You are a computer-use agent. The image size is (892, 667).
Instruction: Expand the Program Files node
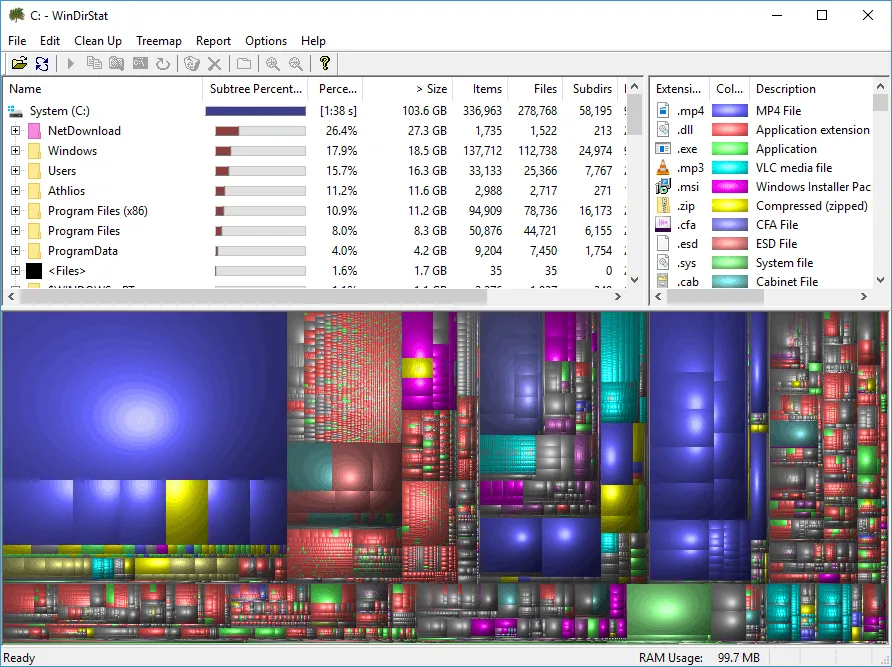(x=15, y=230)
